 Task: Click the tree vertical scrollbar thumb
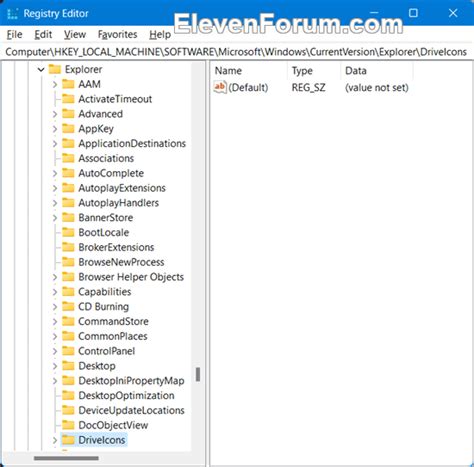point(198,375)
